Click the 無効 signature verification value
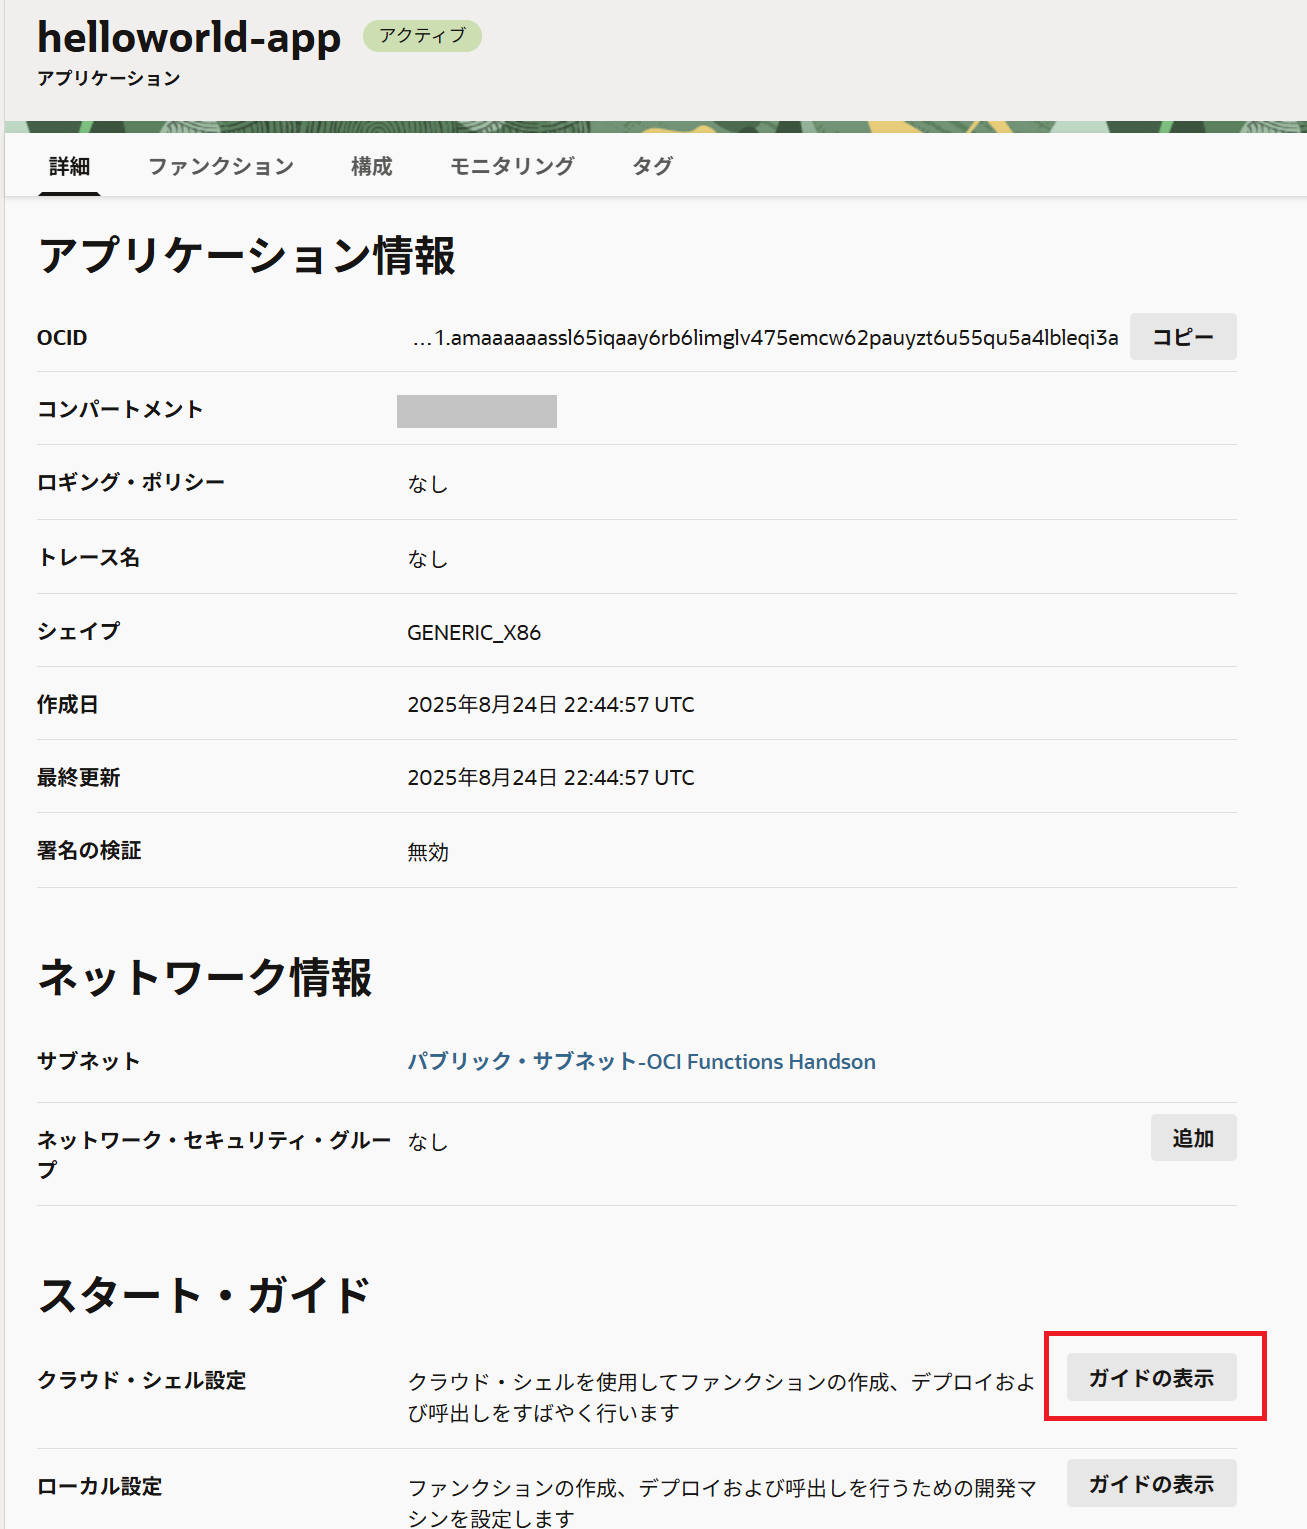 [x=428, y=852]
